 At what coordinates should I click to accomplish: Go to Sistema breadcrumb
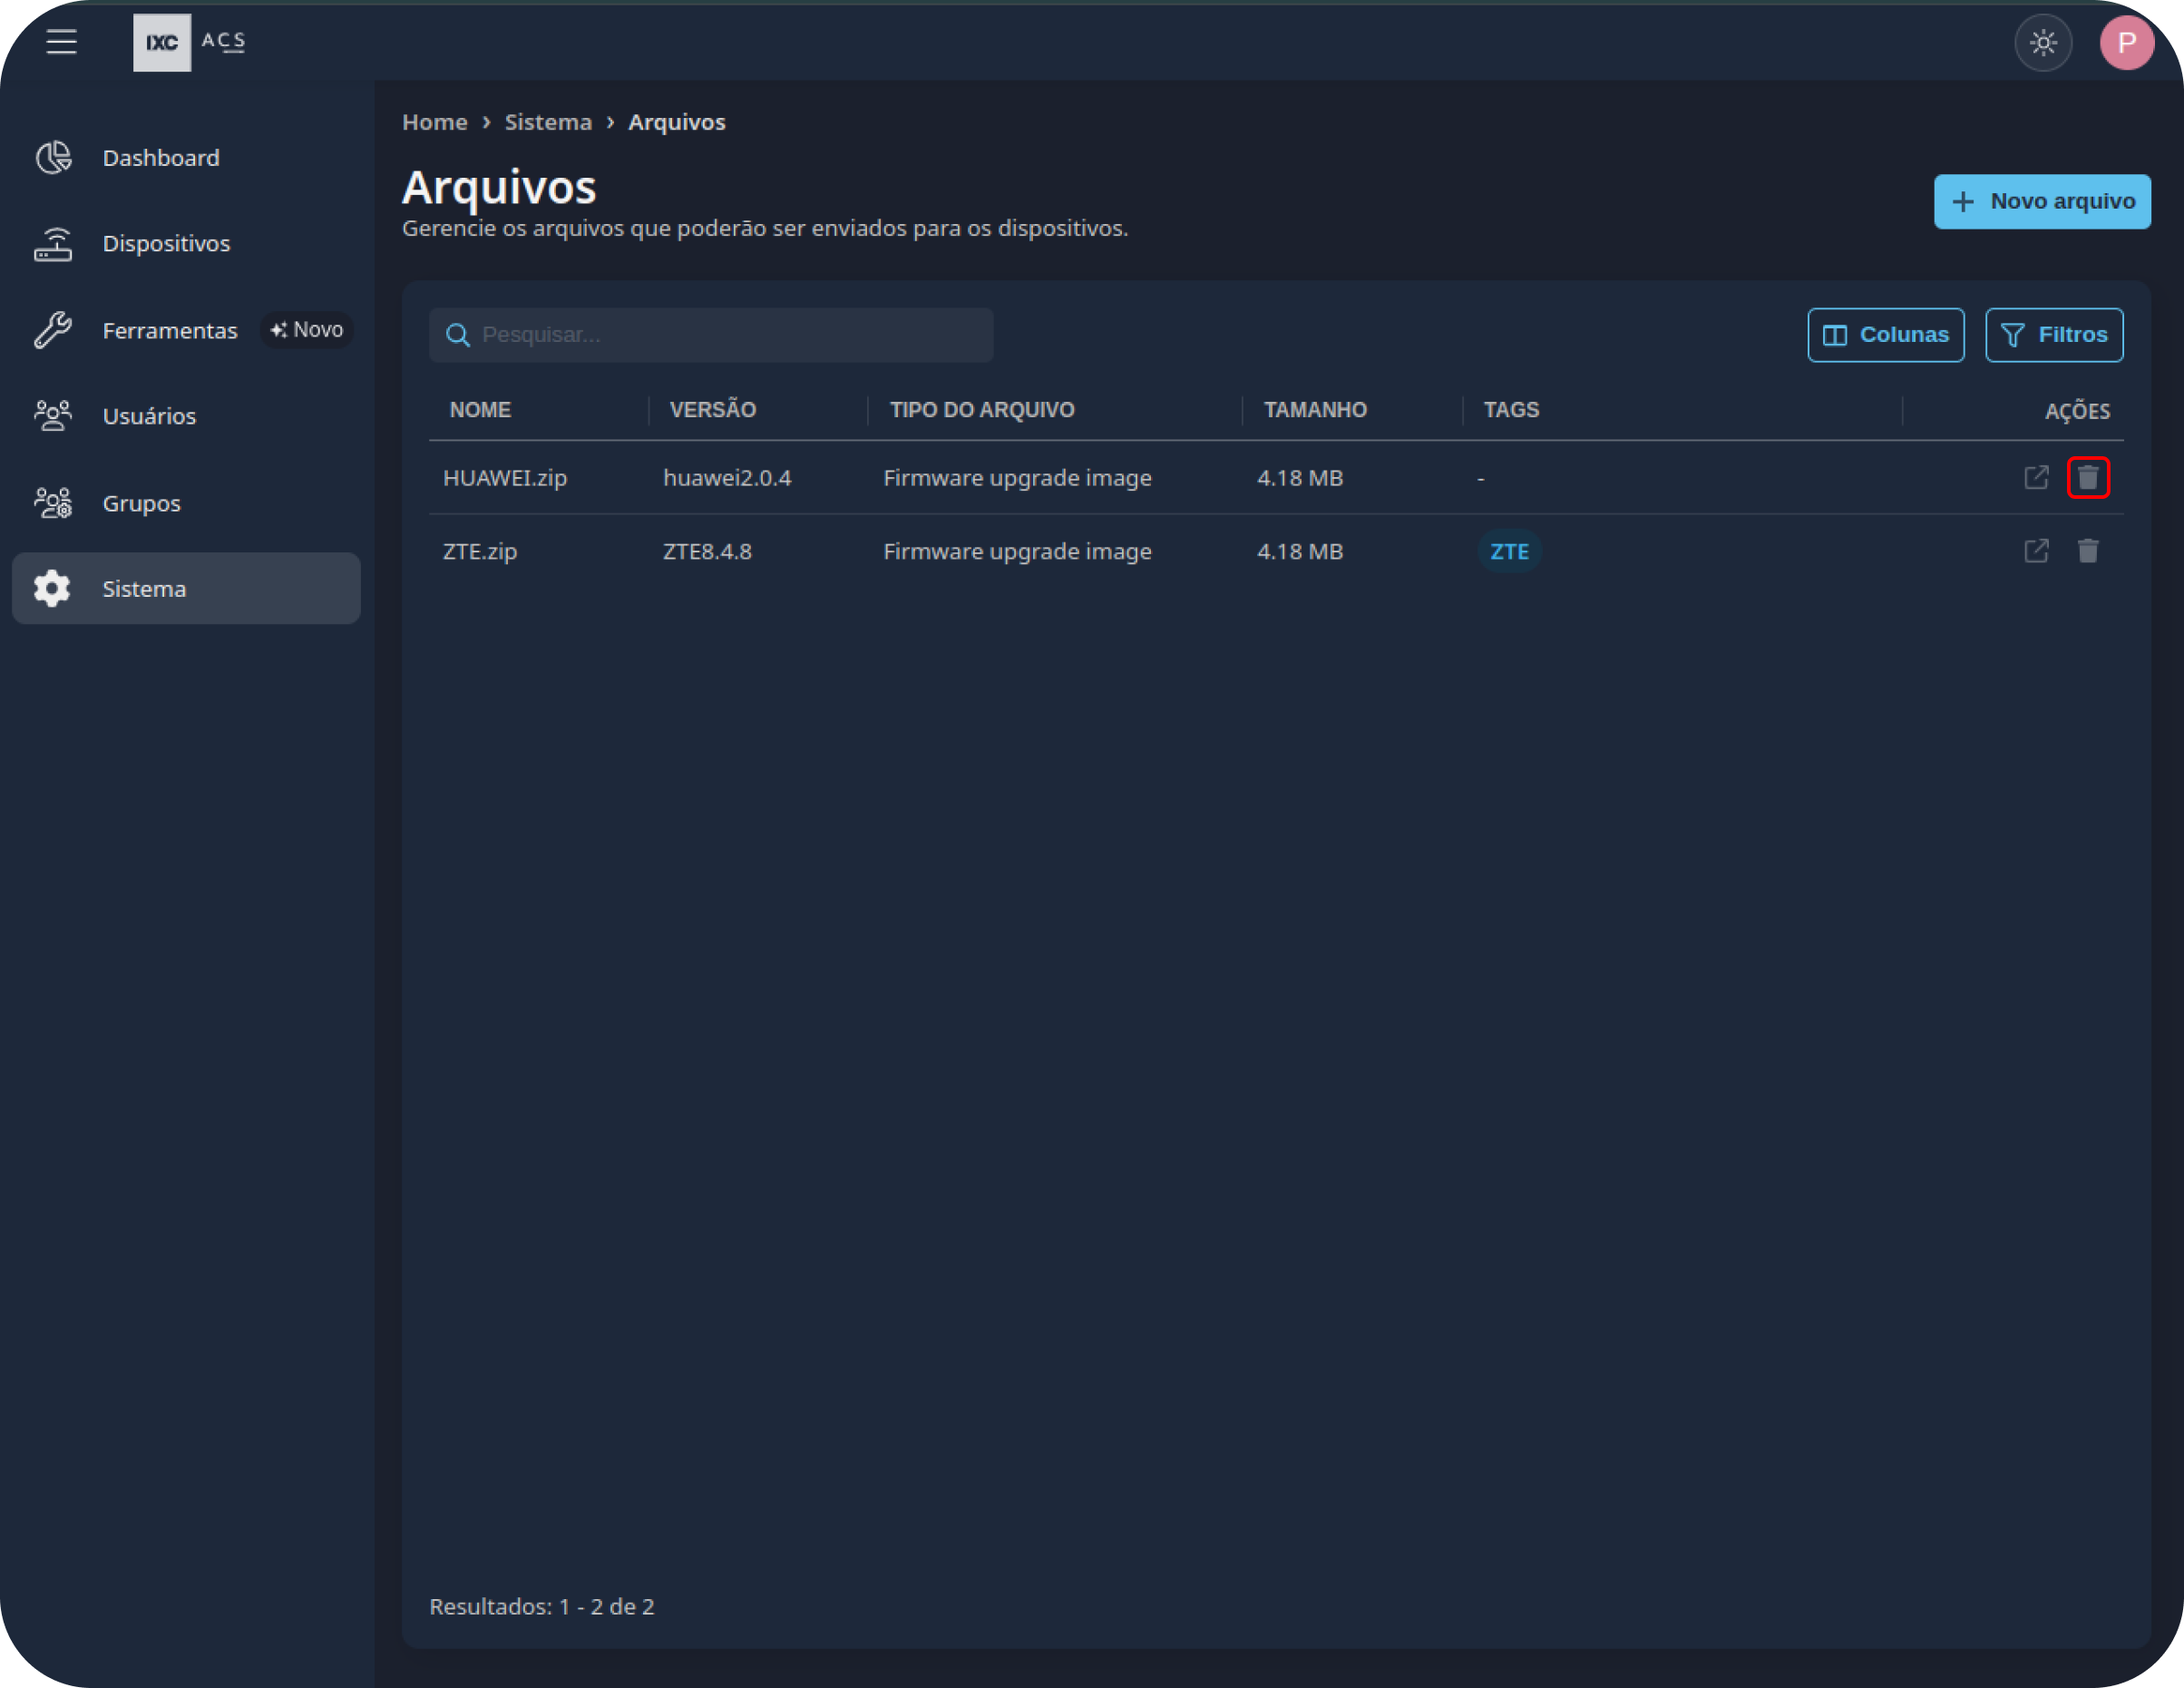tap(548, 122)
